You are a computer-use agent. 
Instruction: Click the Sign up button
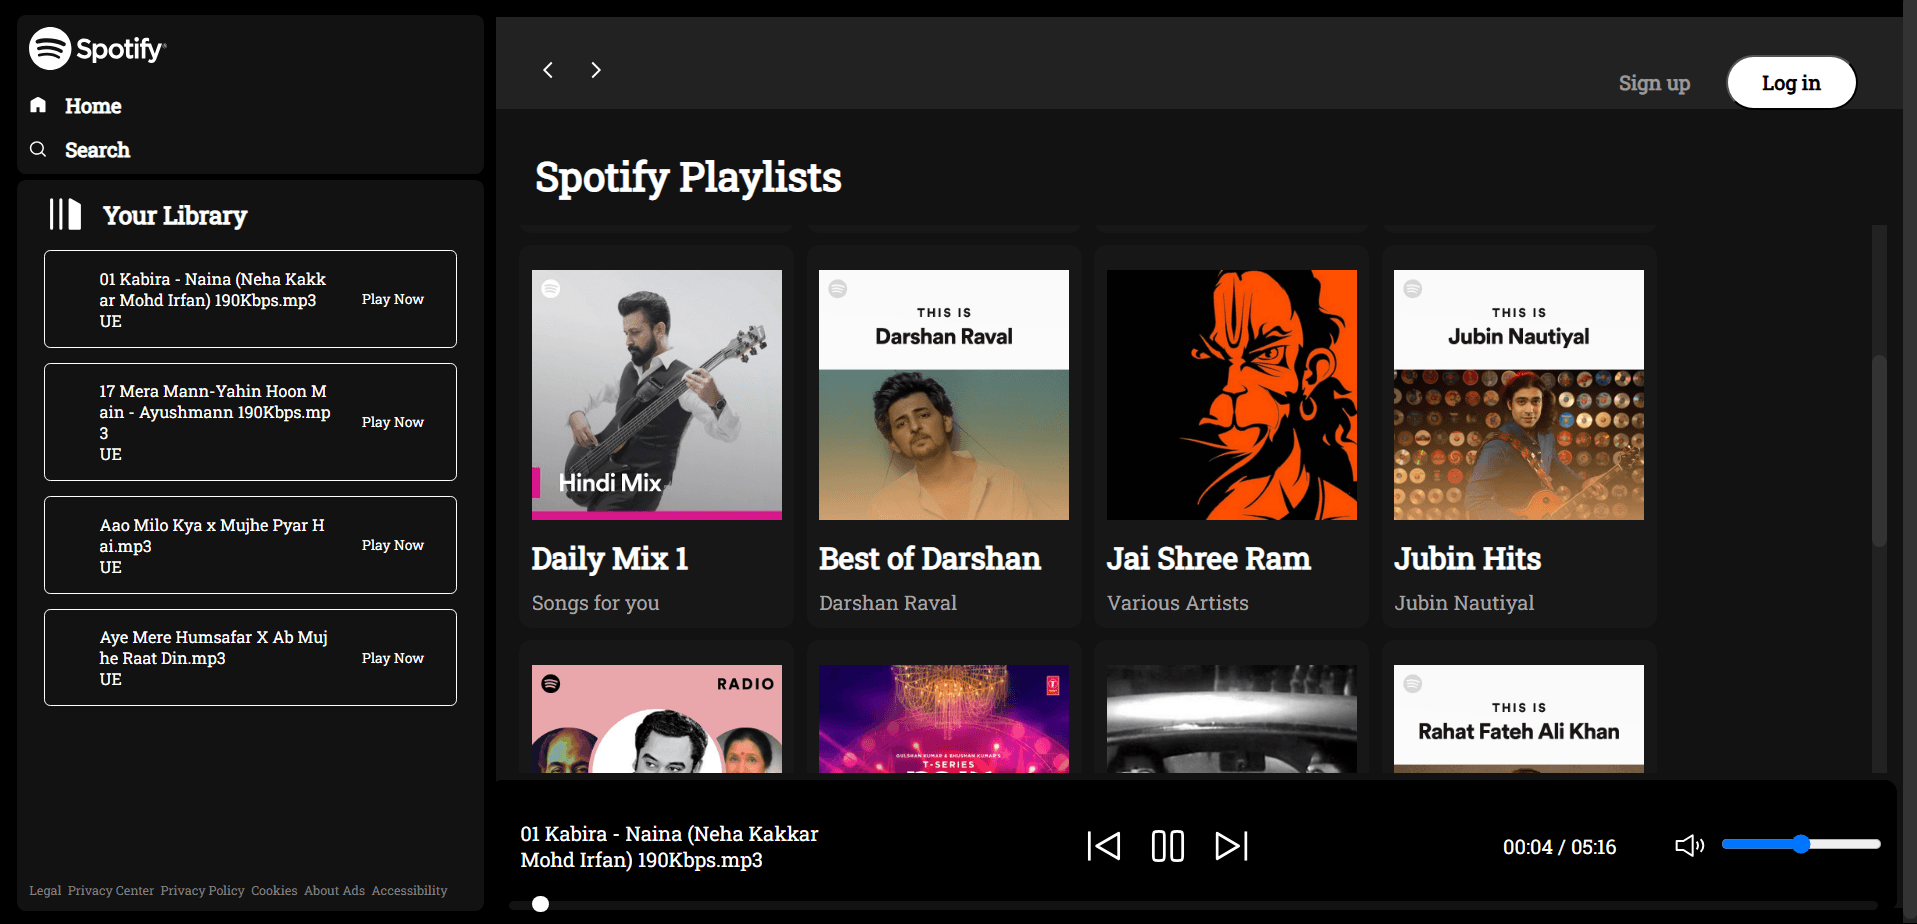coord(1654,84)
